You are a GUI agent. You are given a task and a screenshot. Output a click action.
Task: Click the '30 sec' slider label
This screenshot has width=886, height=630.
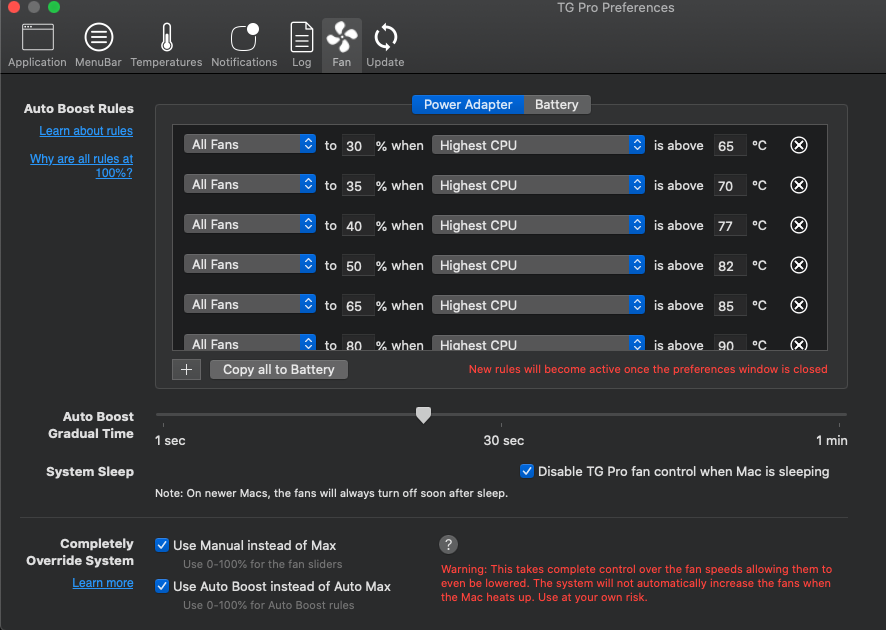[503, 441]
